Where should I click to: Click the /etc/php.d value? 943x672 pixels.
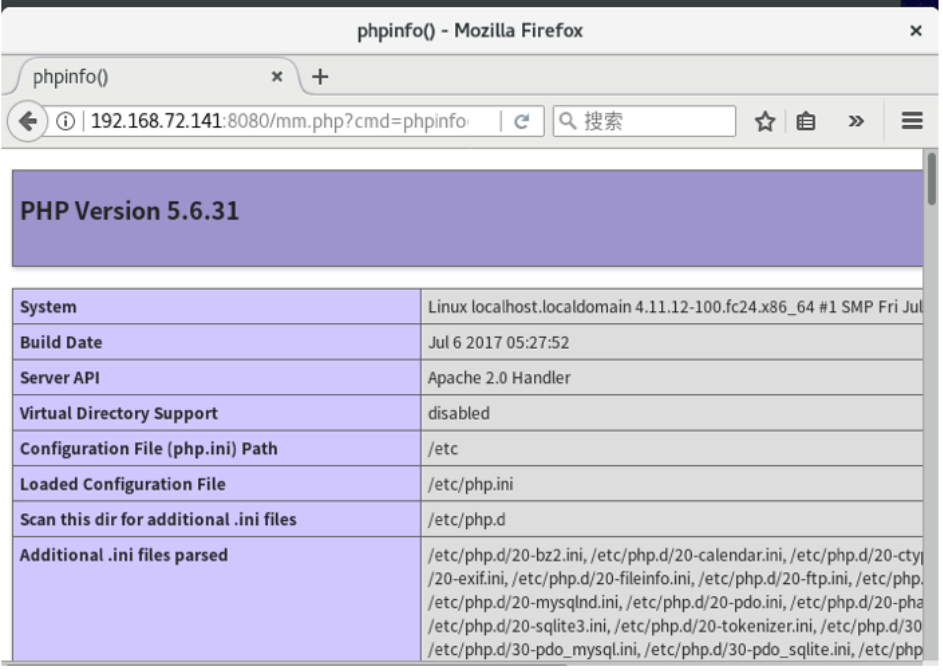click(467, 519)
